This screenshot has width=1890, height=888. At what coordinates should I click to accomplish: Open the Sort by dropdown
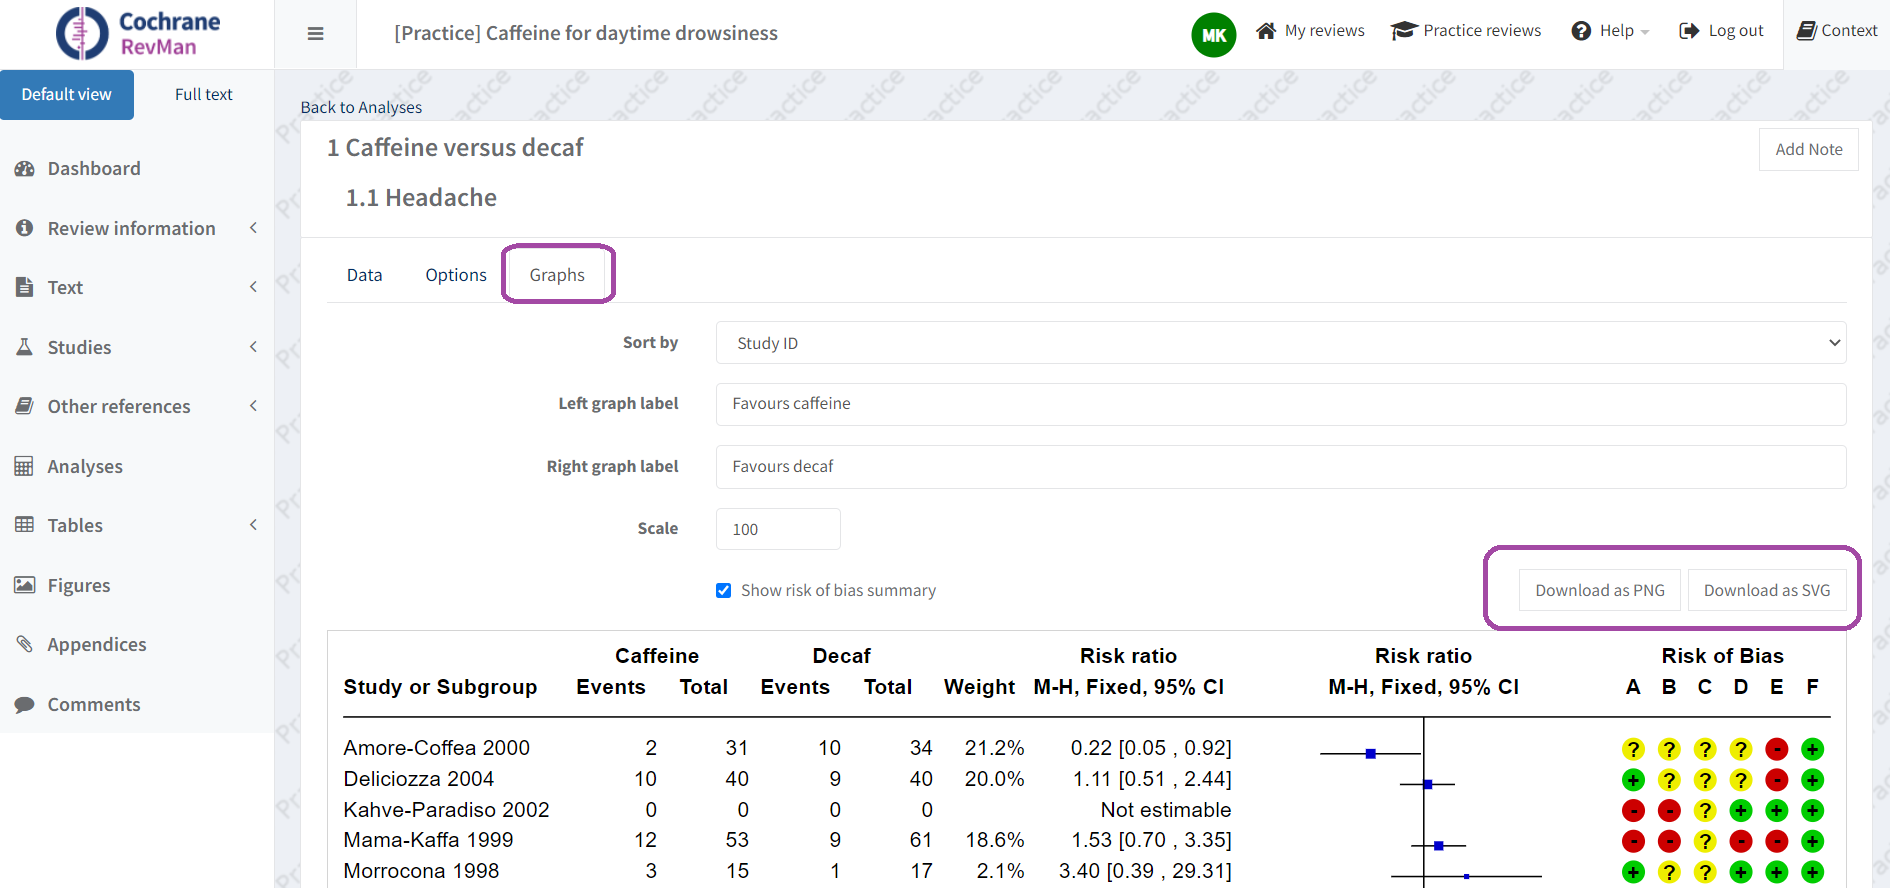click(x=1280, y=343)
